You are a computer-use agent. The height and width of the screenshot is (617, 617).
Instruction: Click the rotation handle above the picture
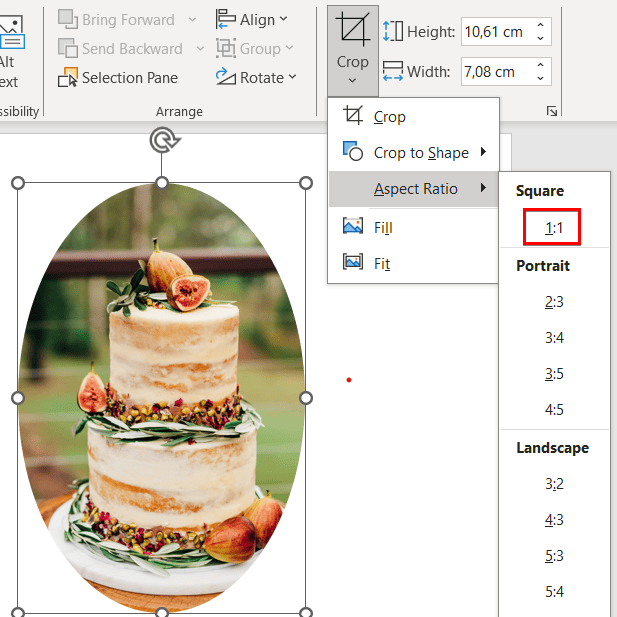(162, 140)
